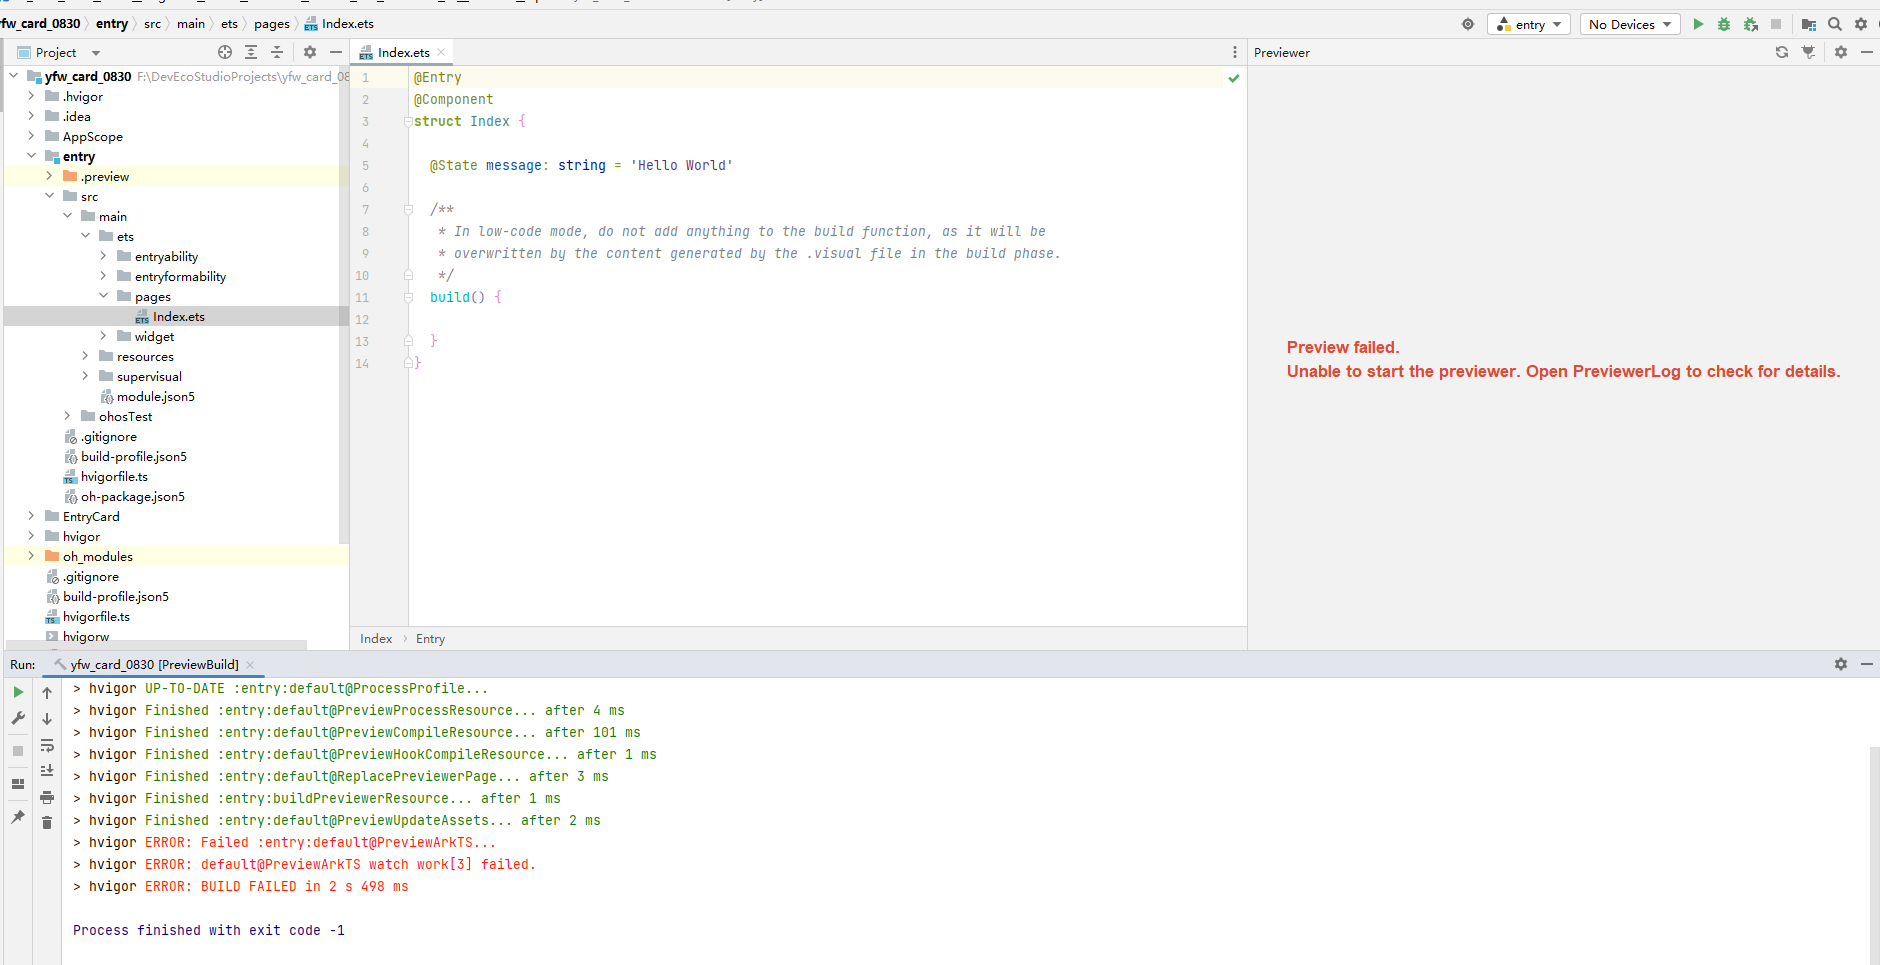Click the pages breadcrumb in navigation bar

pyautogui.click(x=271, y=24)
